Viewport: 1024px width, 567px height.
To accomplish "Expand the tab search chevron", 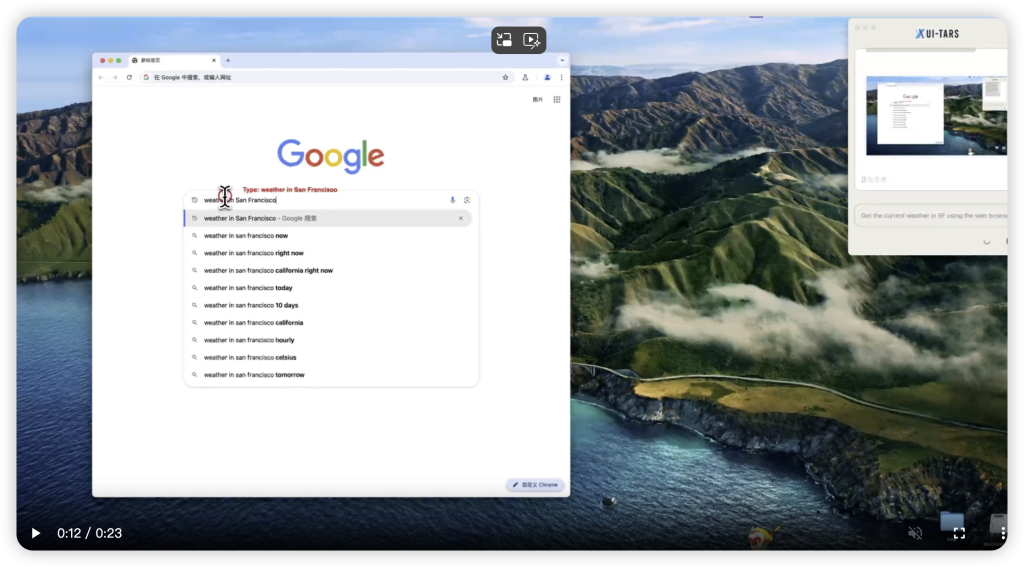I will (x=561, y=60).
